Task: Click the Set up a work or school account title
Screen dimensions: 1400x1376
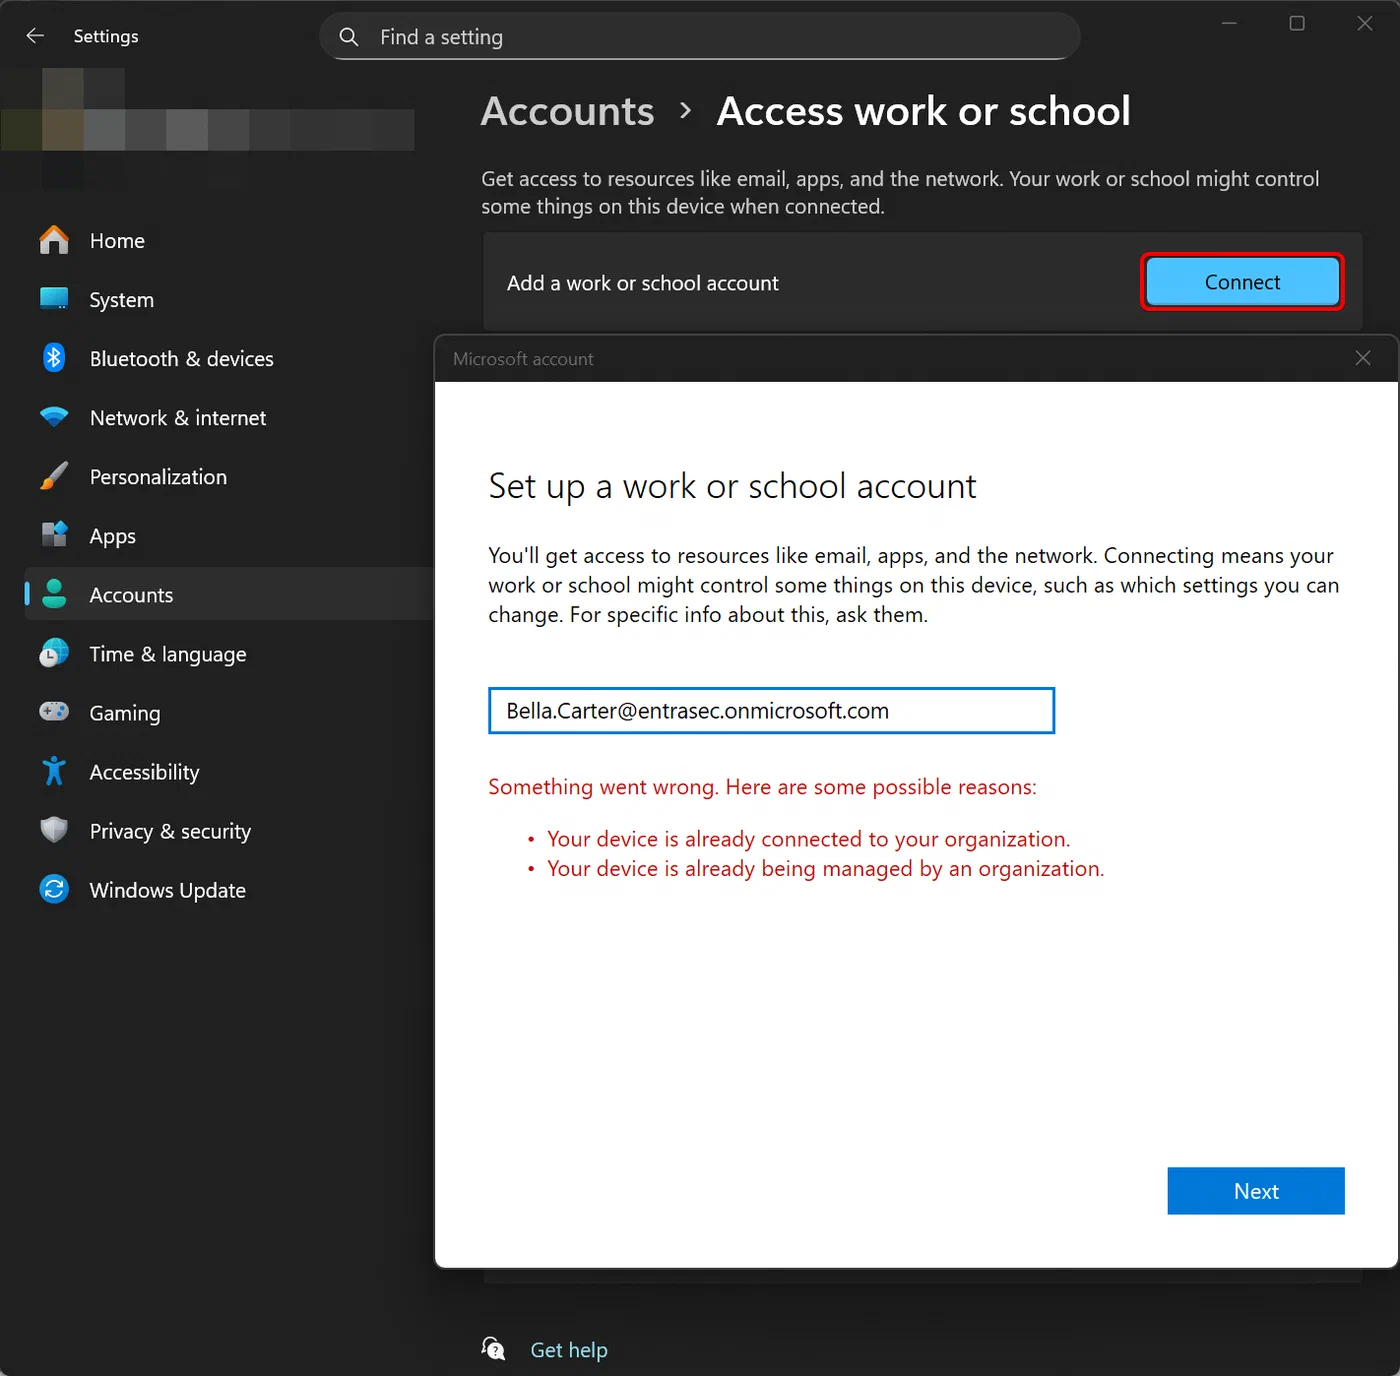Action: (732, 486)
